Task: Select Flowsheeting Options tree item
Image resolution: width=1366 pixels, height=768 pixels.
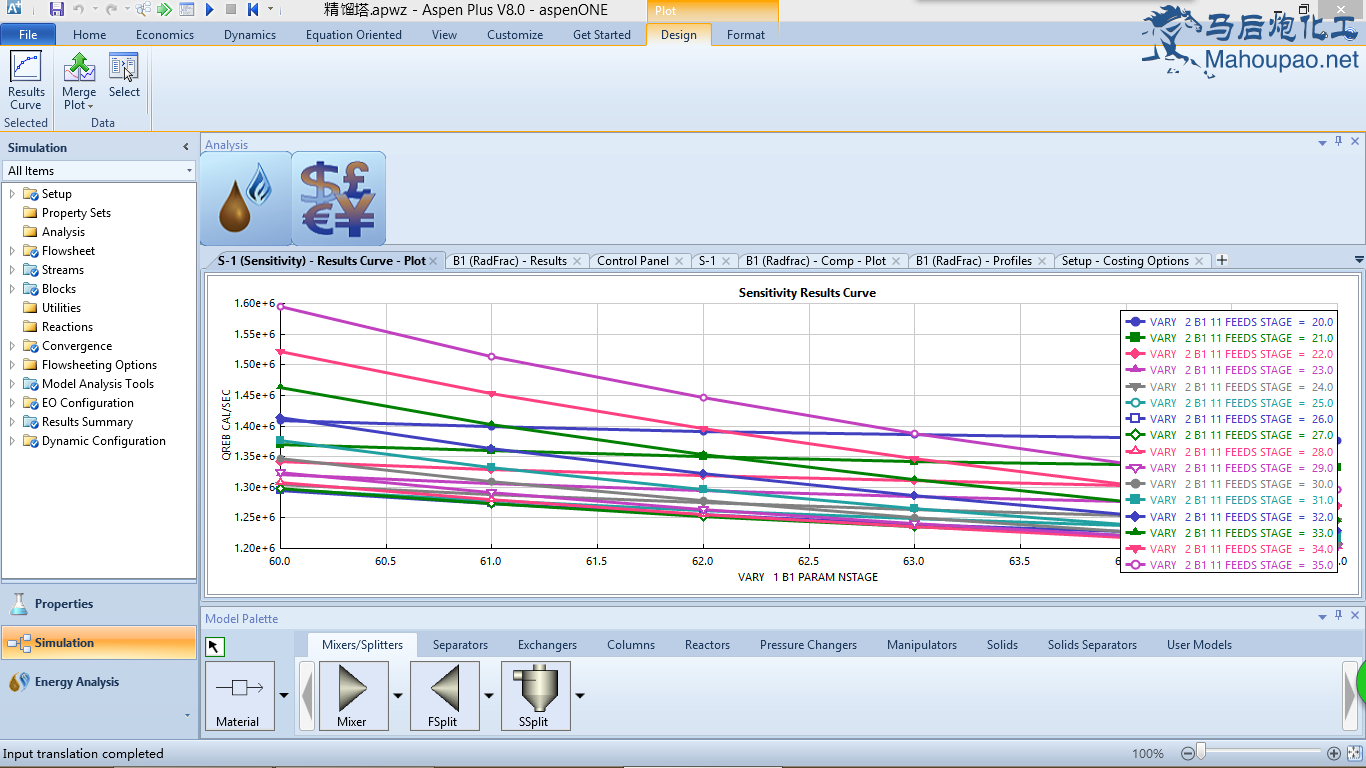Action: 99,365
